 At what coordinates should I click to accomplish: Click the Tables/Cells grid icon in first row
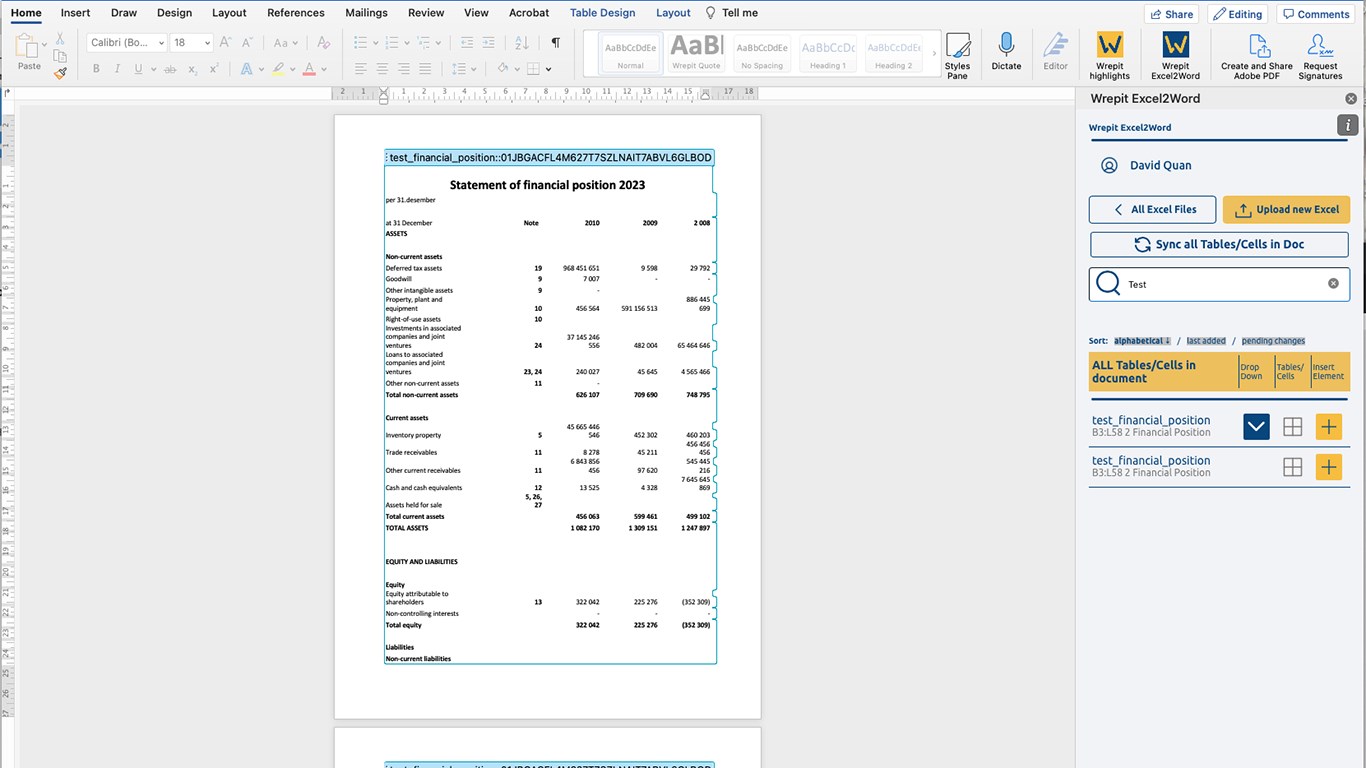coord(1292,427)
